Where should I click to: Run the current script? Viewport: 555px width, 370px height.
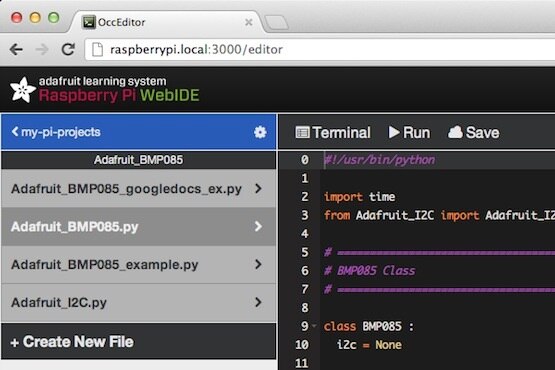pyautogui.click(x=410, y=132)
